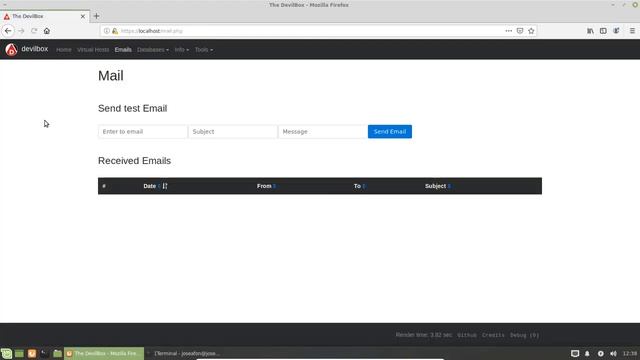Click the extension icon beside the sidebar button
Screen dimensions: 640x360
tap(616, 31)
